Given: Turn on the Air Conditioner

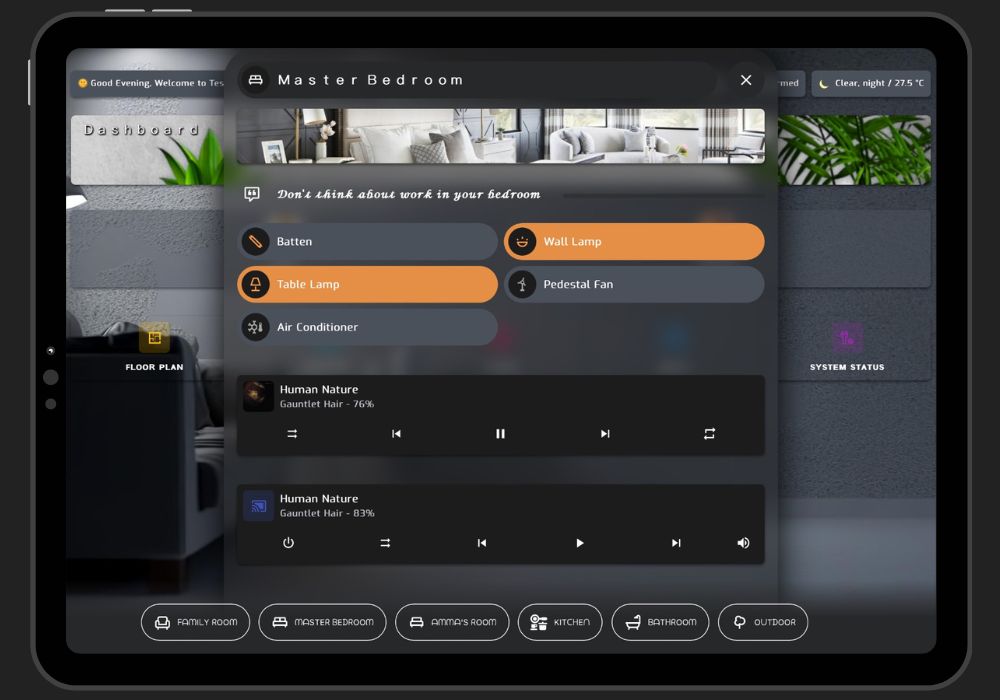Looking at the screenshot, I should click(367, 328).
